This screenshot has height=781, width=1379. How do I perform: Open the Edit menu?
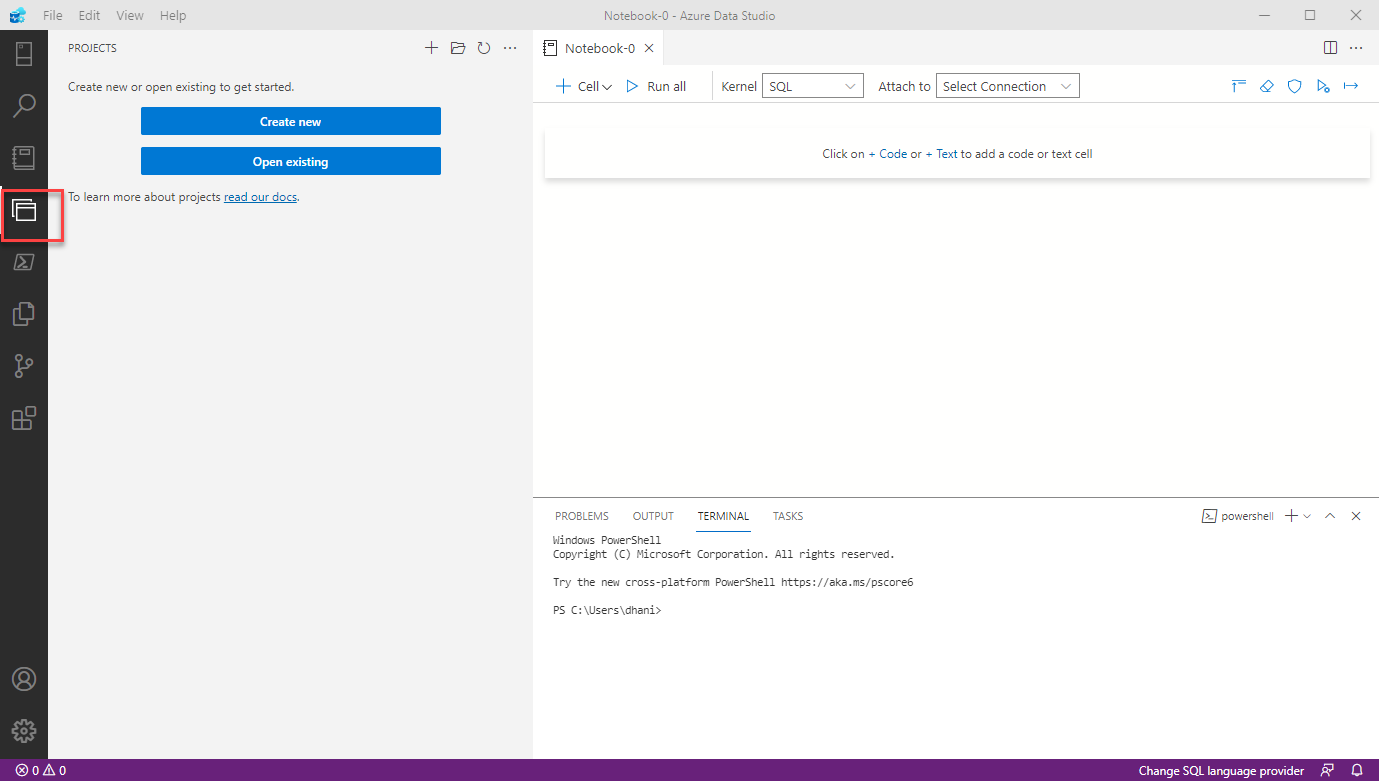point(89,16)
